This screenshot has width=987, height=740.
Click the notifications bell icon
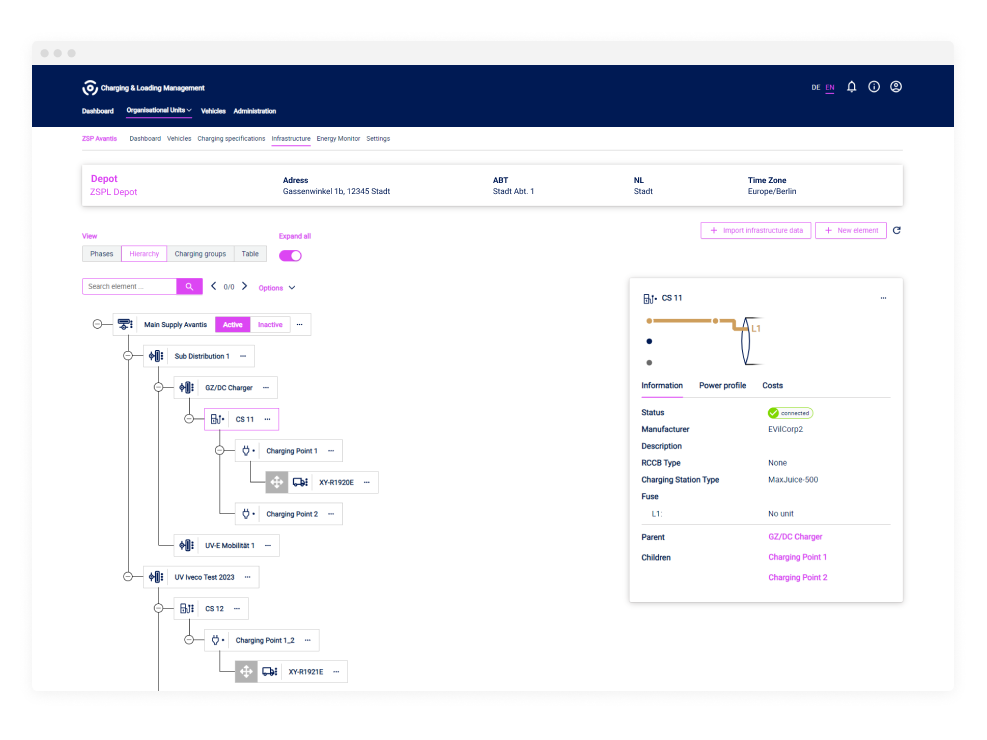pyautogui.click(x=851, y=87)
